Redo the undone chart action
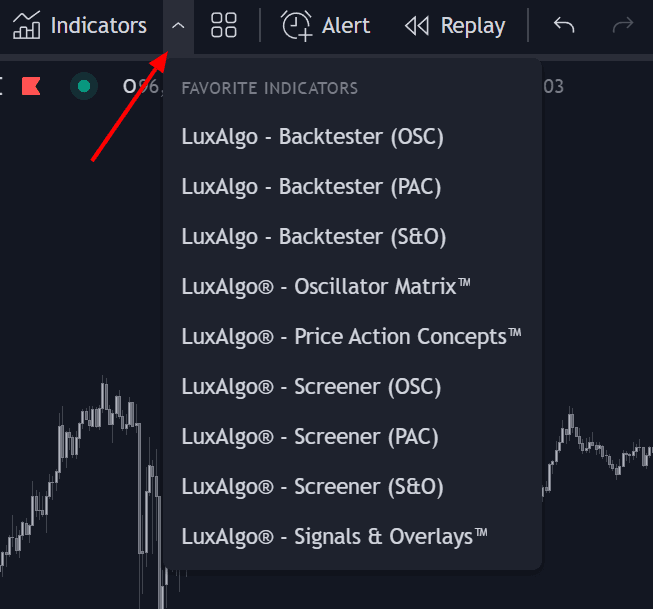The height and width of the screenshot is (609, 653). (623, 25)
